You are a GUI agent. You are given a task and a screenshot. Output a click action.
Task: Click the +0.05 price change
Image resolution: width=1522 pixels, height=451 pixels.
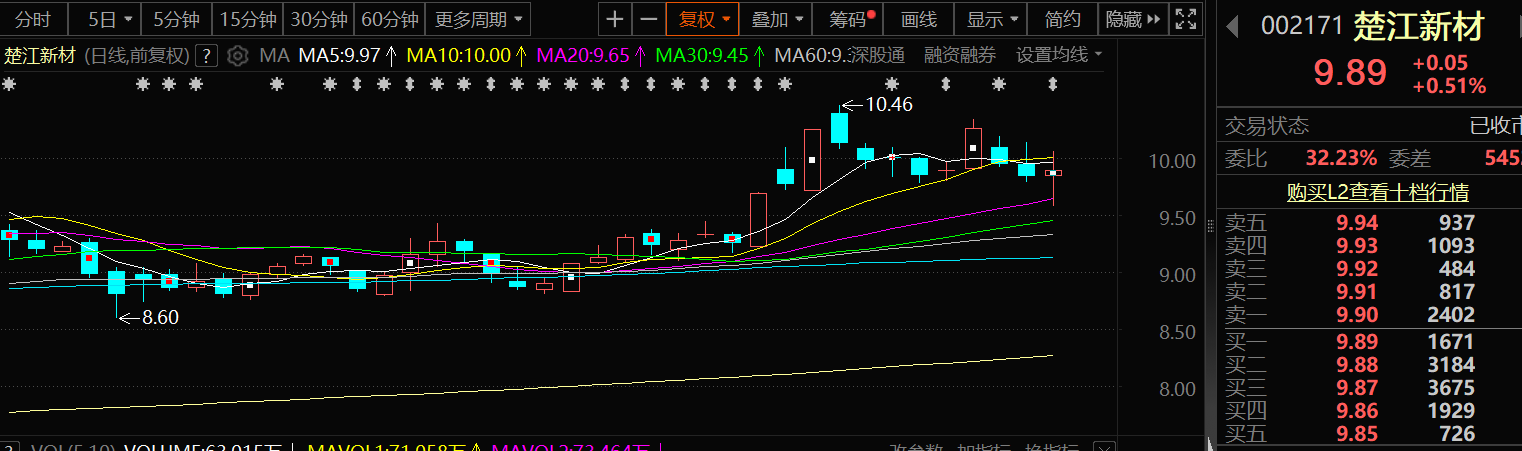(1440, 64)
